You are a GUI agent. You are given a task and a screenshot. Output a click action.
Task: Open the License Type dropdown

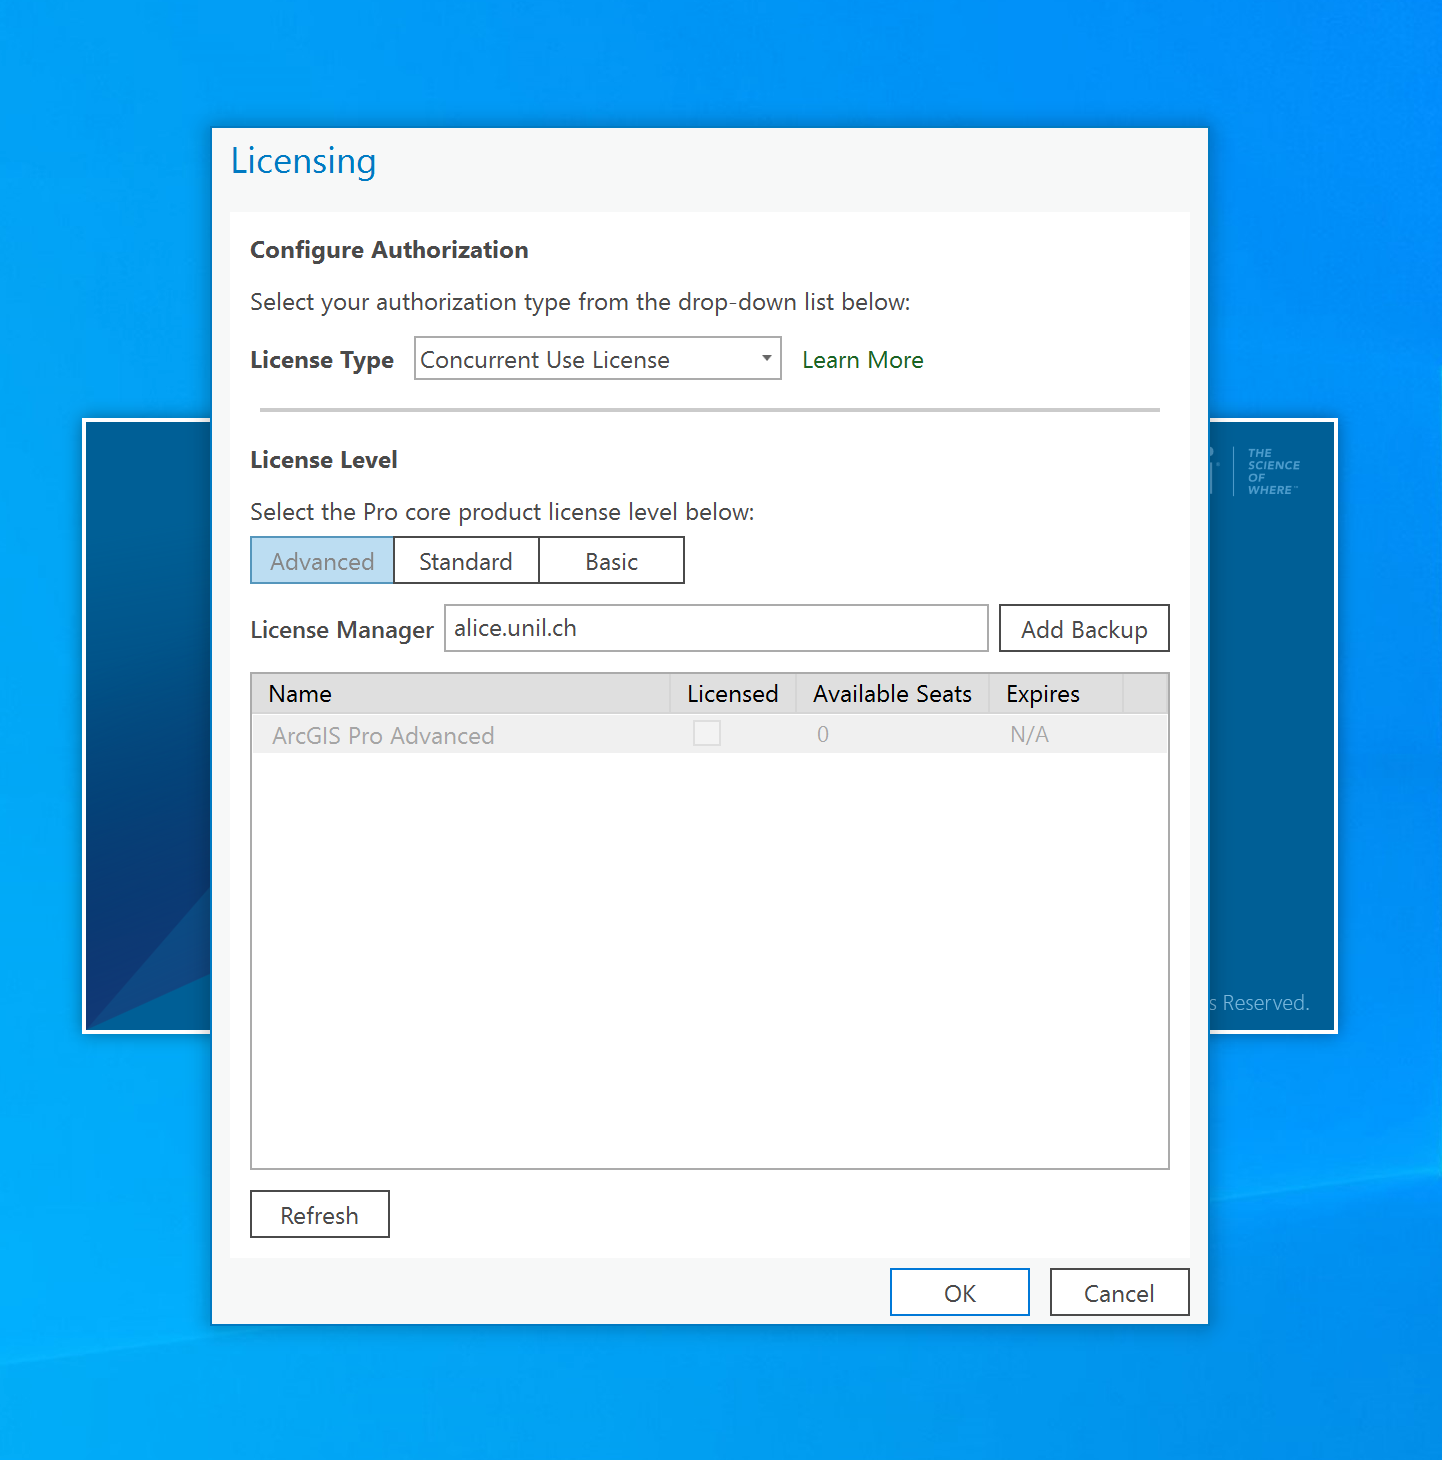click(597, 359)
